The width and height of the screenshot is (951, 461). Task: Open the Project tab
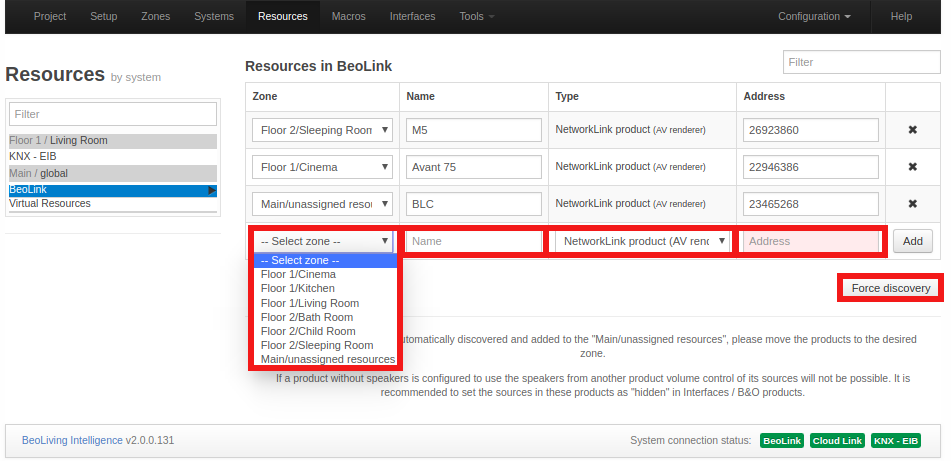[x=50, y=16]
